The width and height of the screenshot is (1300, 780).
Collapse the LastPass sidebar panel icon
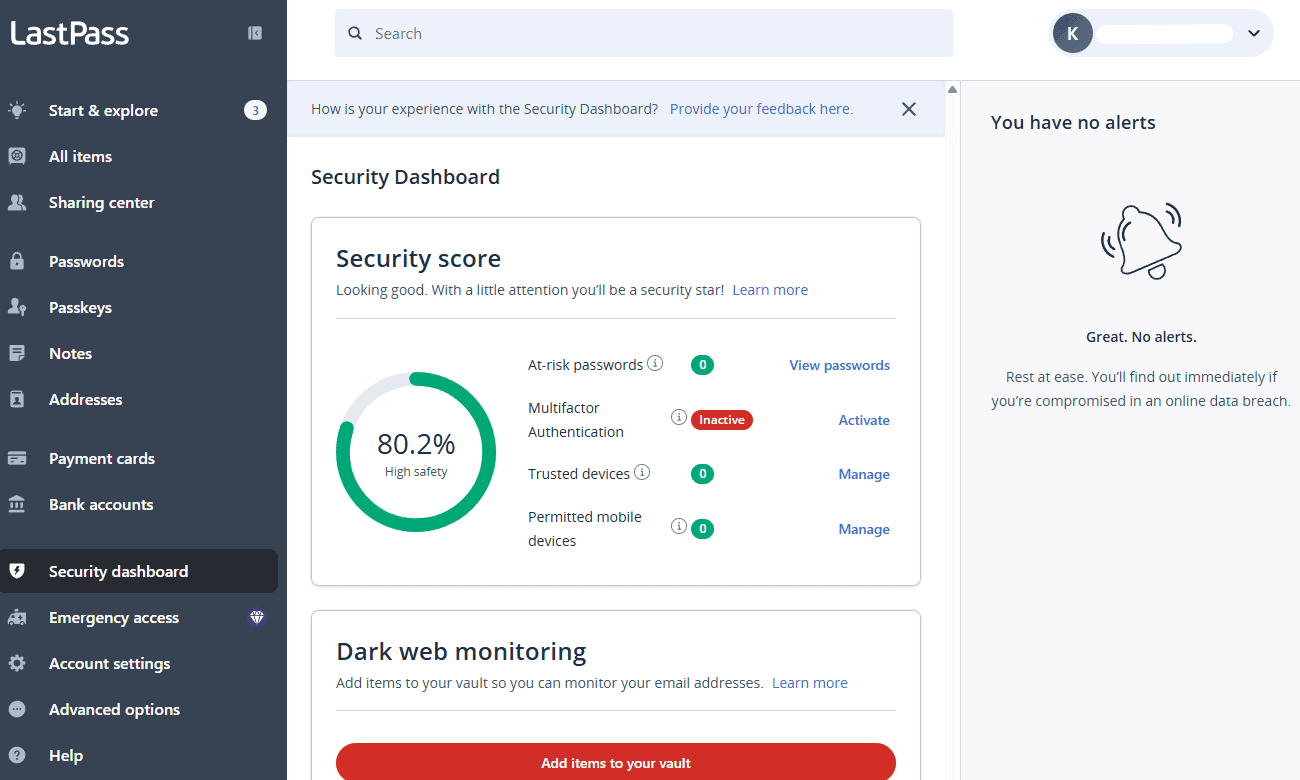[x=255, y=33]
